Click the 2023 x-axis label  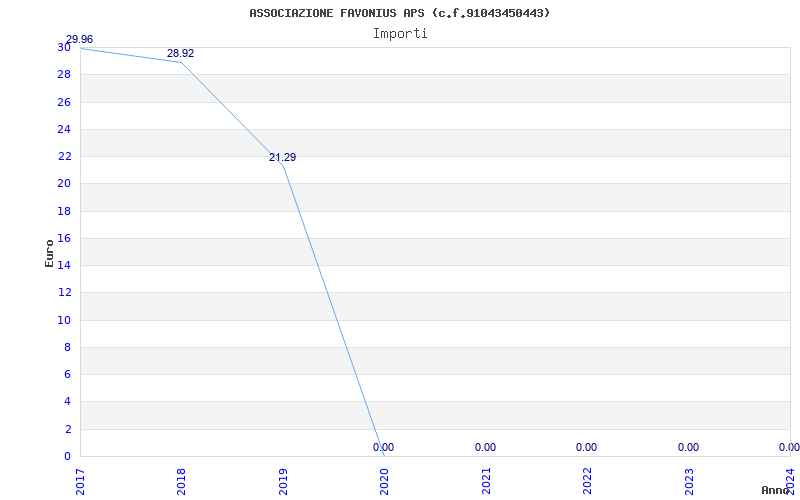[689, 482]
